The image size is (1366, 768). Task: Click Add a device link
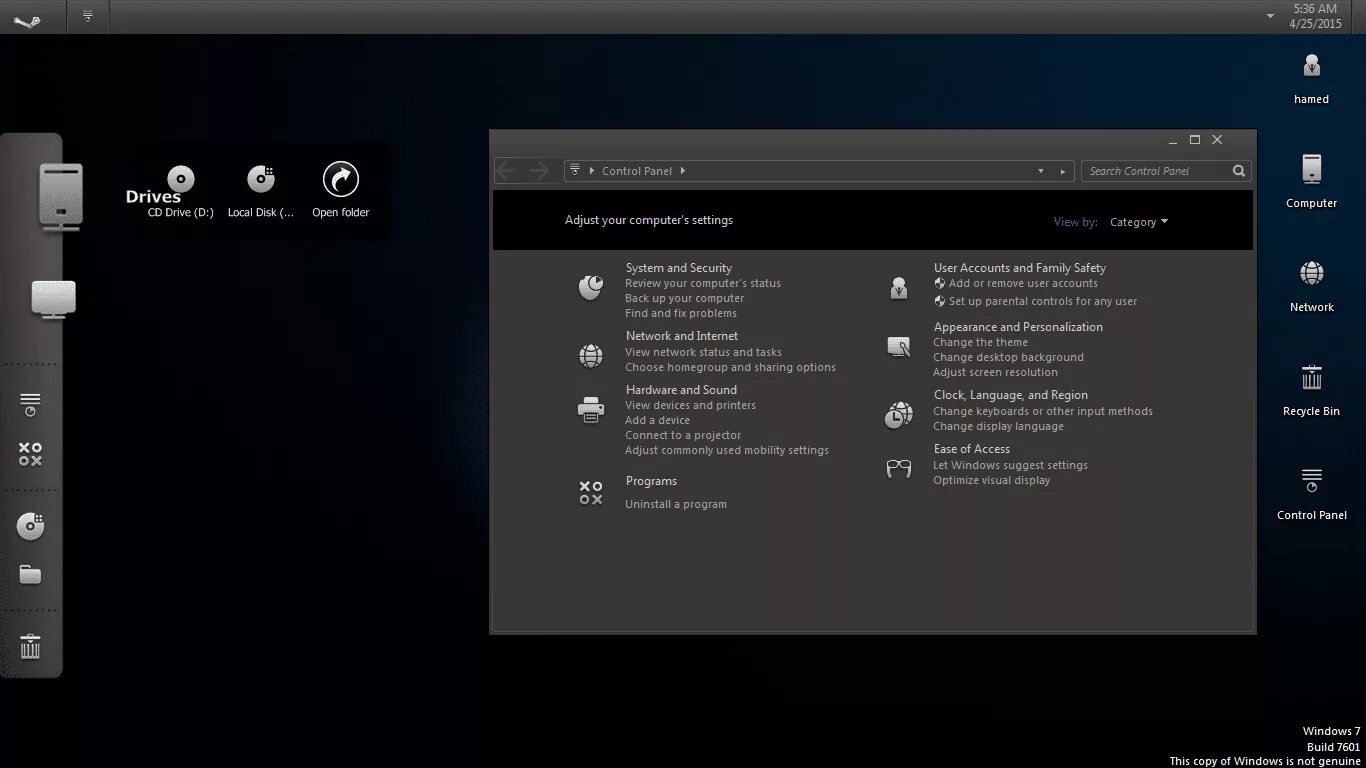click(x=658, y=420)
